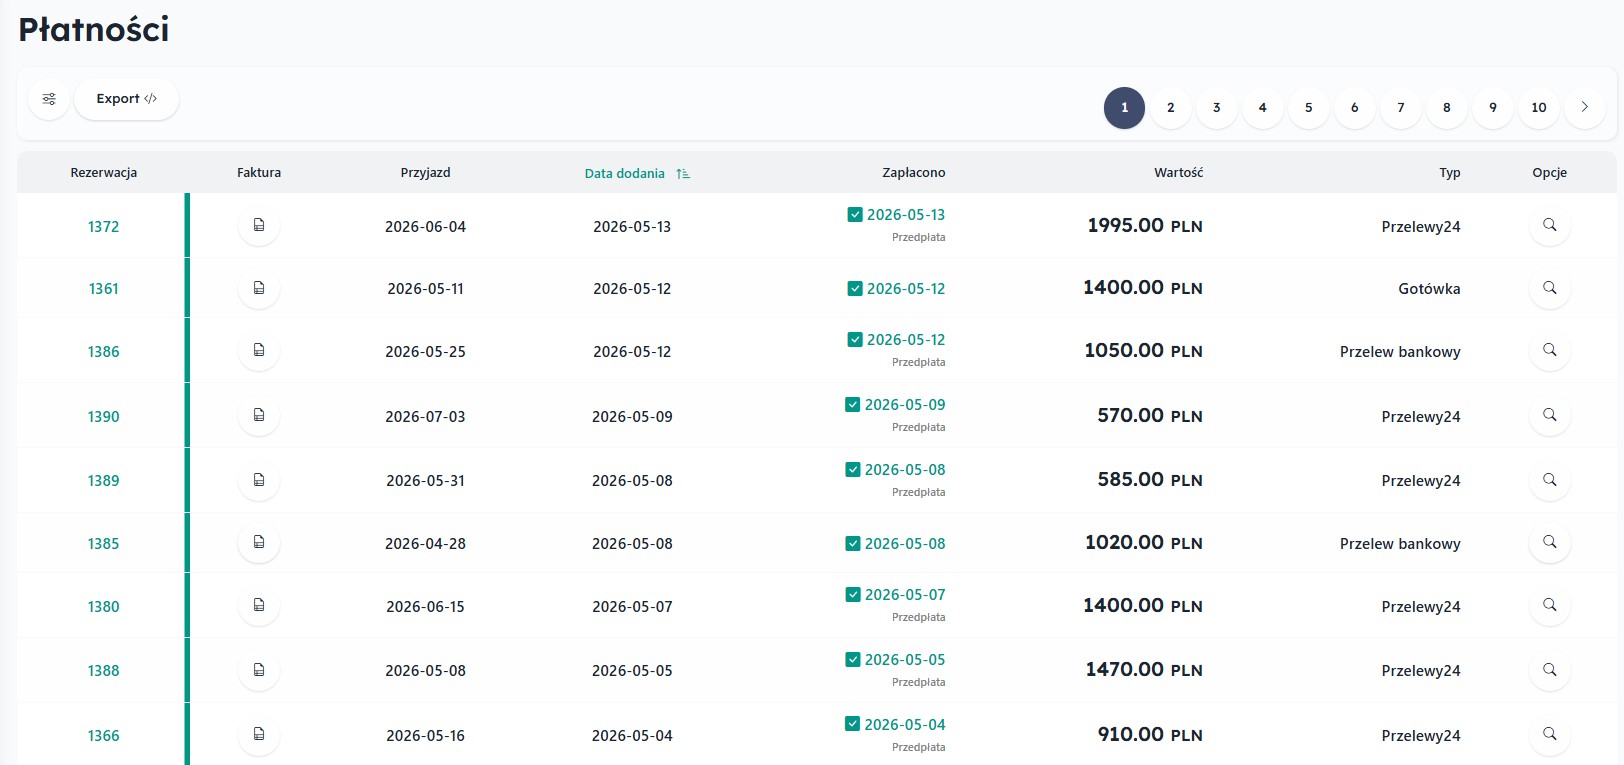Open invoice icon for reservation 1372
Screen dimensions: 1624x765
[x=259, y=225]
